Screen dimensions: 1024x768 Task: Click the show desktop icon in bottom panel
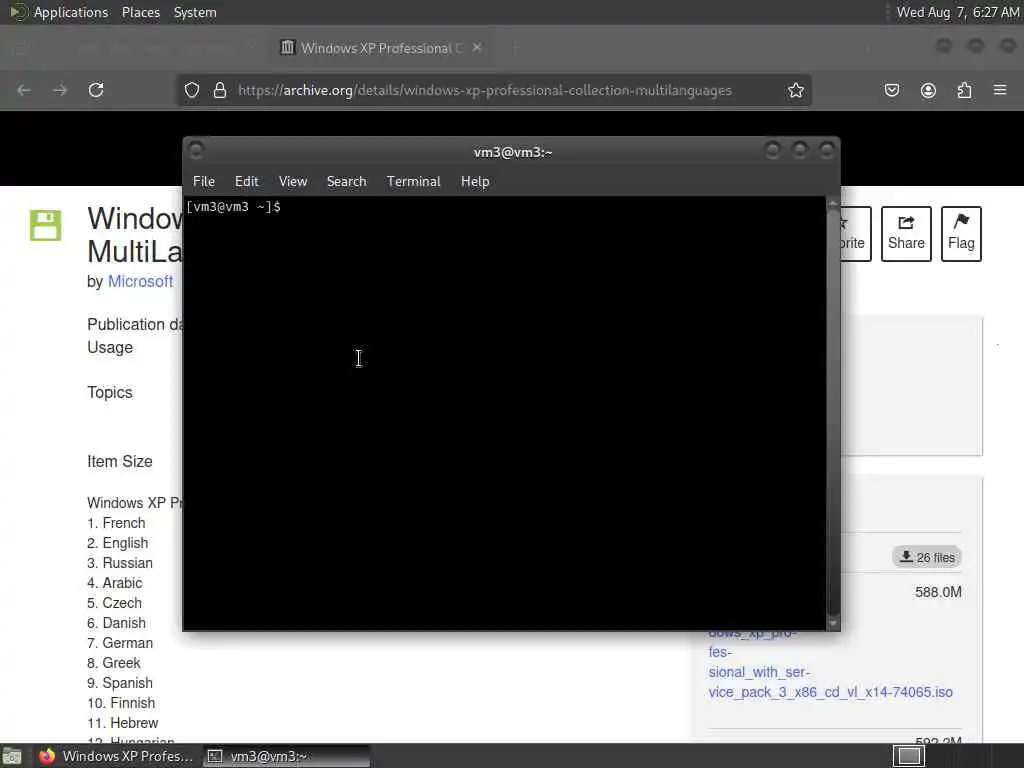(x=12, y=756)
